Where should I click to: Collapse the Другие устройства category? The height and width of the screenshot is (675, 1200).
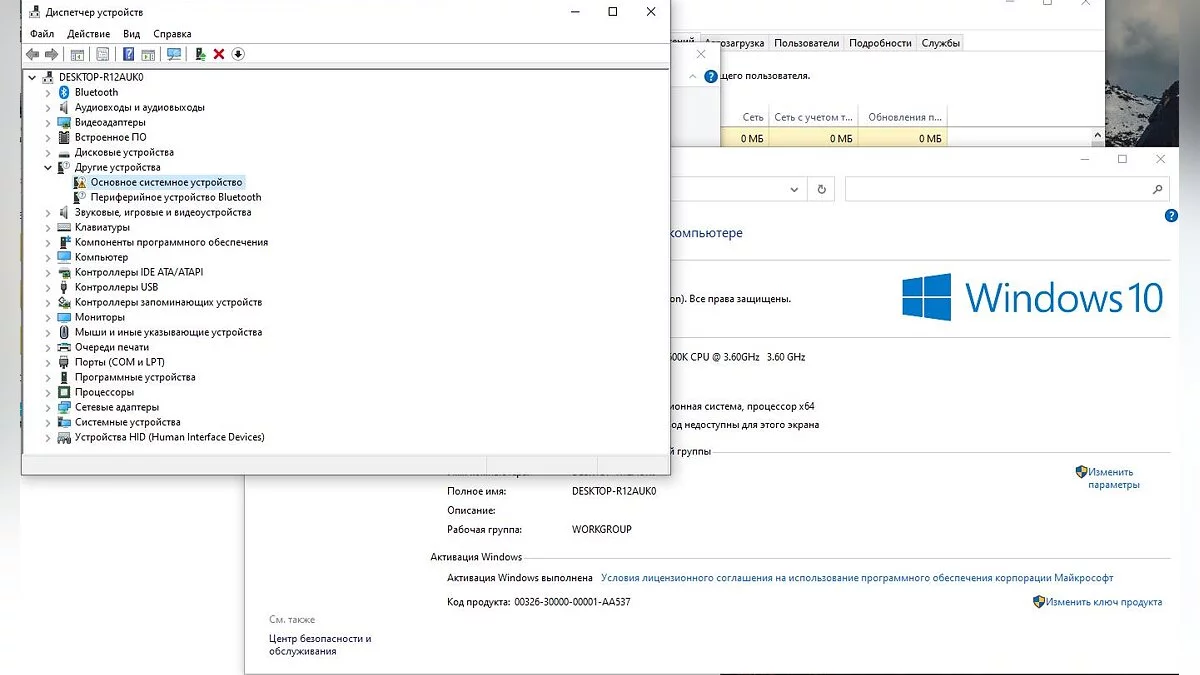coord(48,167)
